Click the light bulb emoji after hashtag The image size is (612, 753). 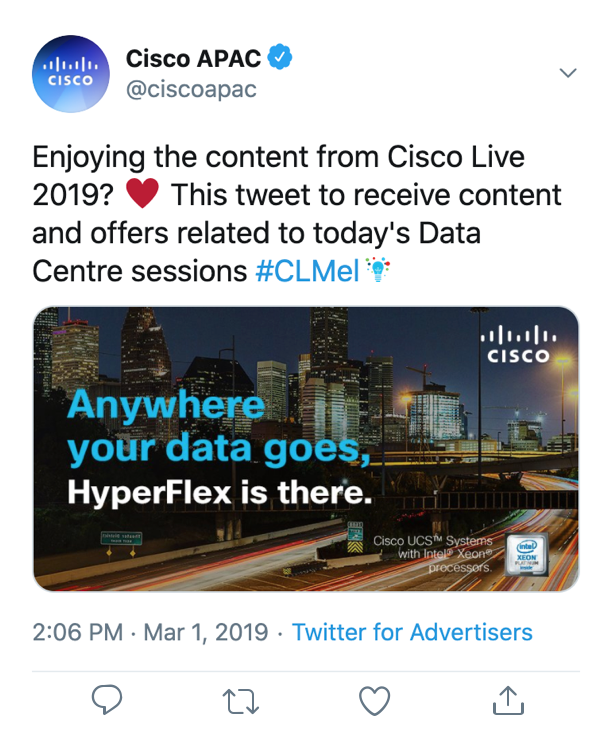coord(378,270)
